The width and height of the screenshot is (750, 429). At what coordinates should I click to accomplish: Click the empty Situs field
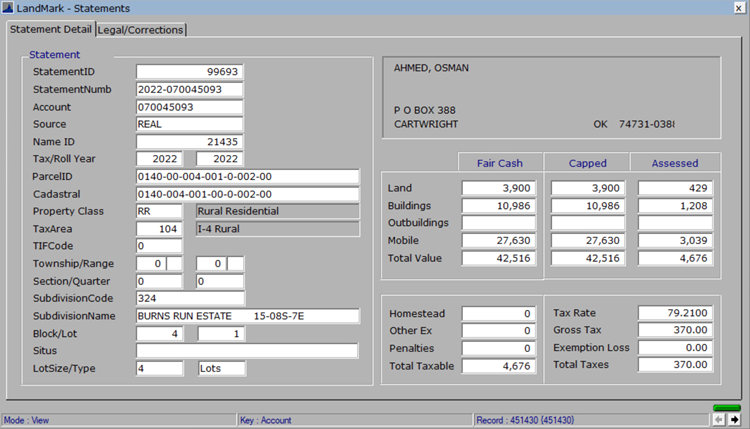pyautogui.click(x=247, y=351)
